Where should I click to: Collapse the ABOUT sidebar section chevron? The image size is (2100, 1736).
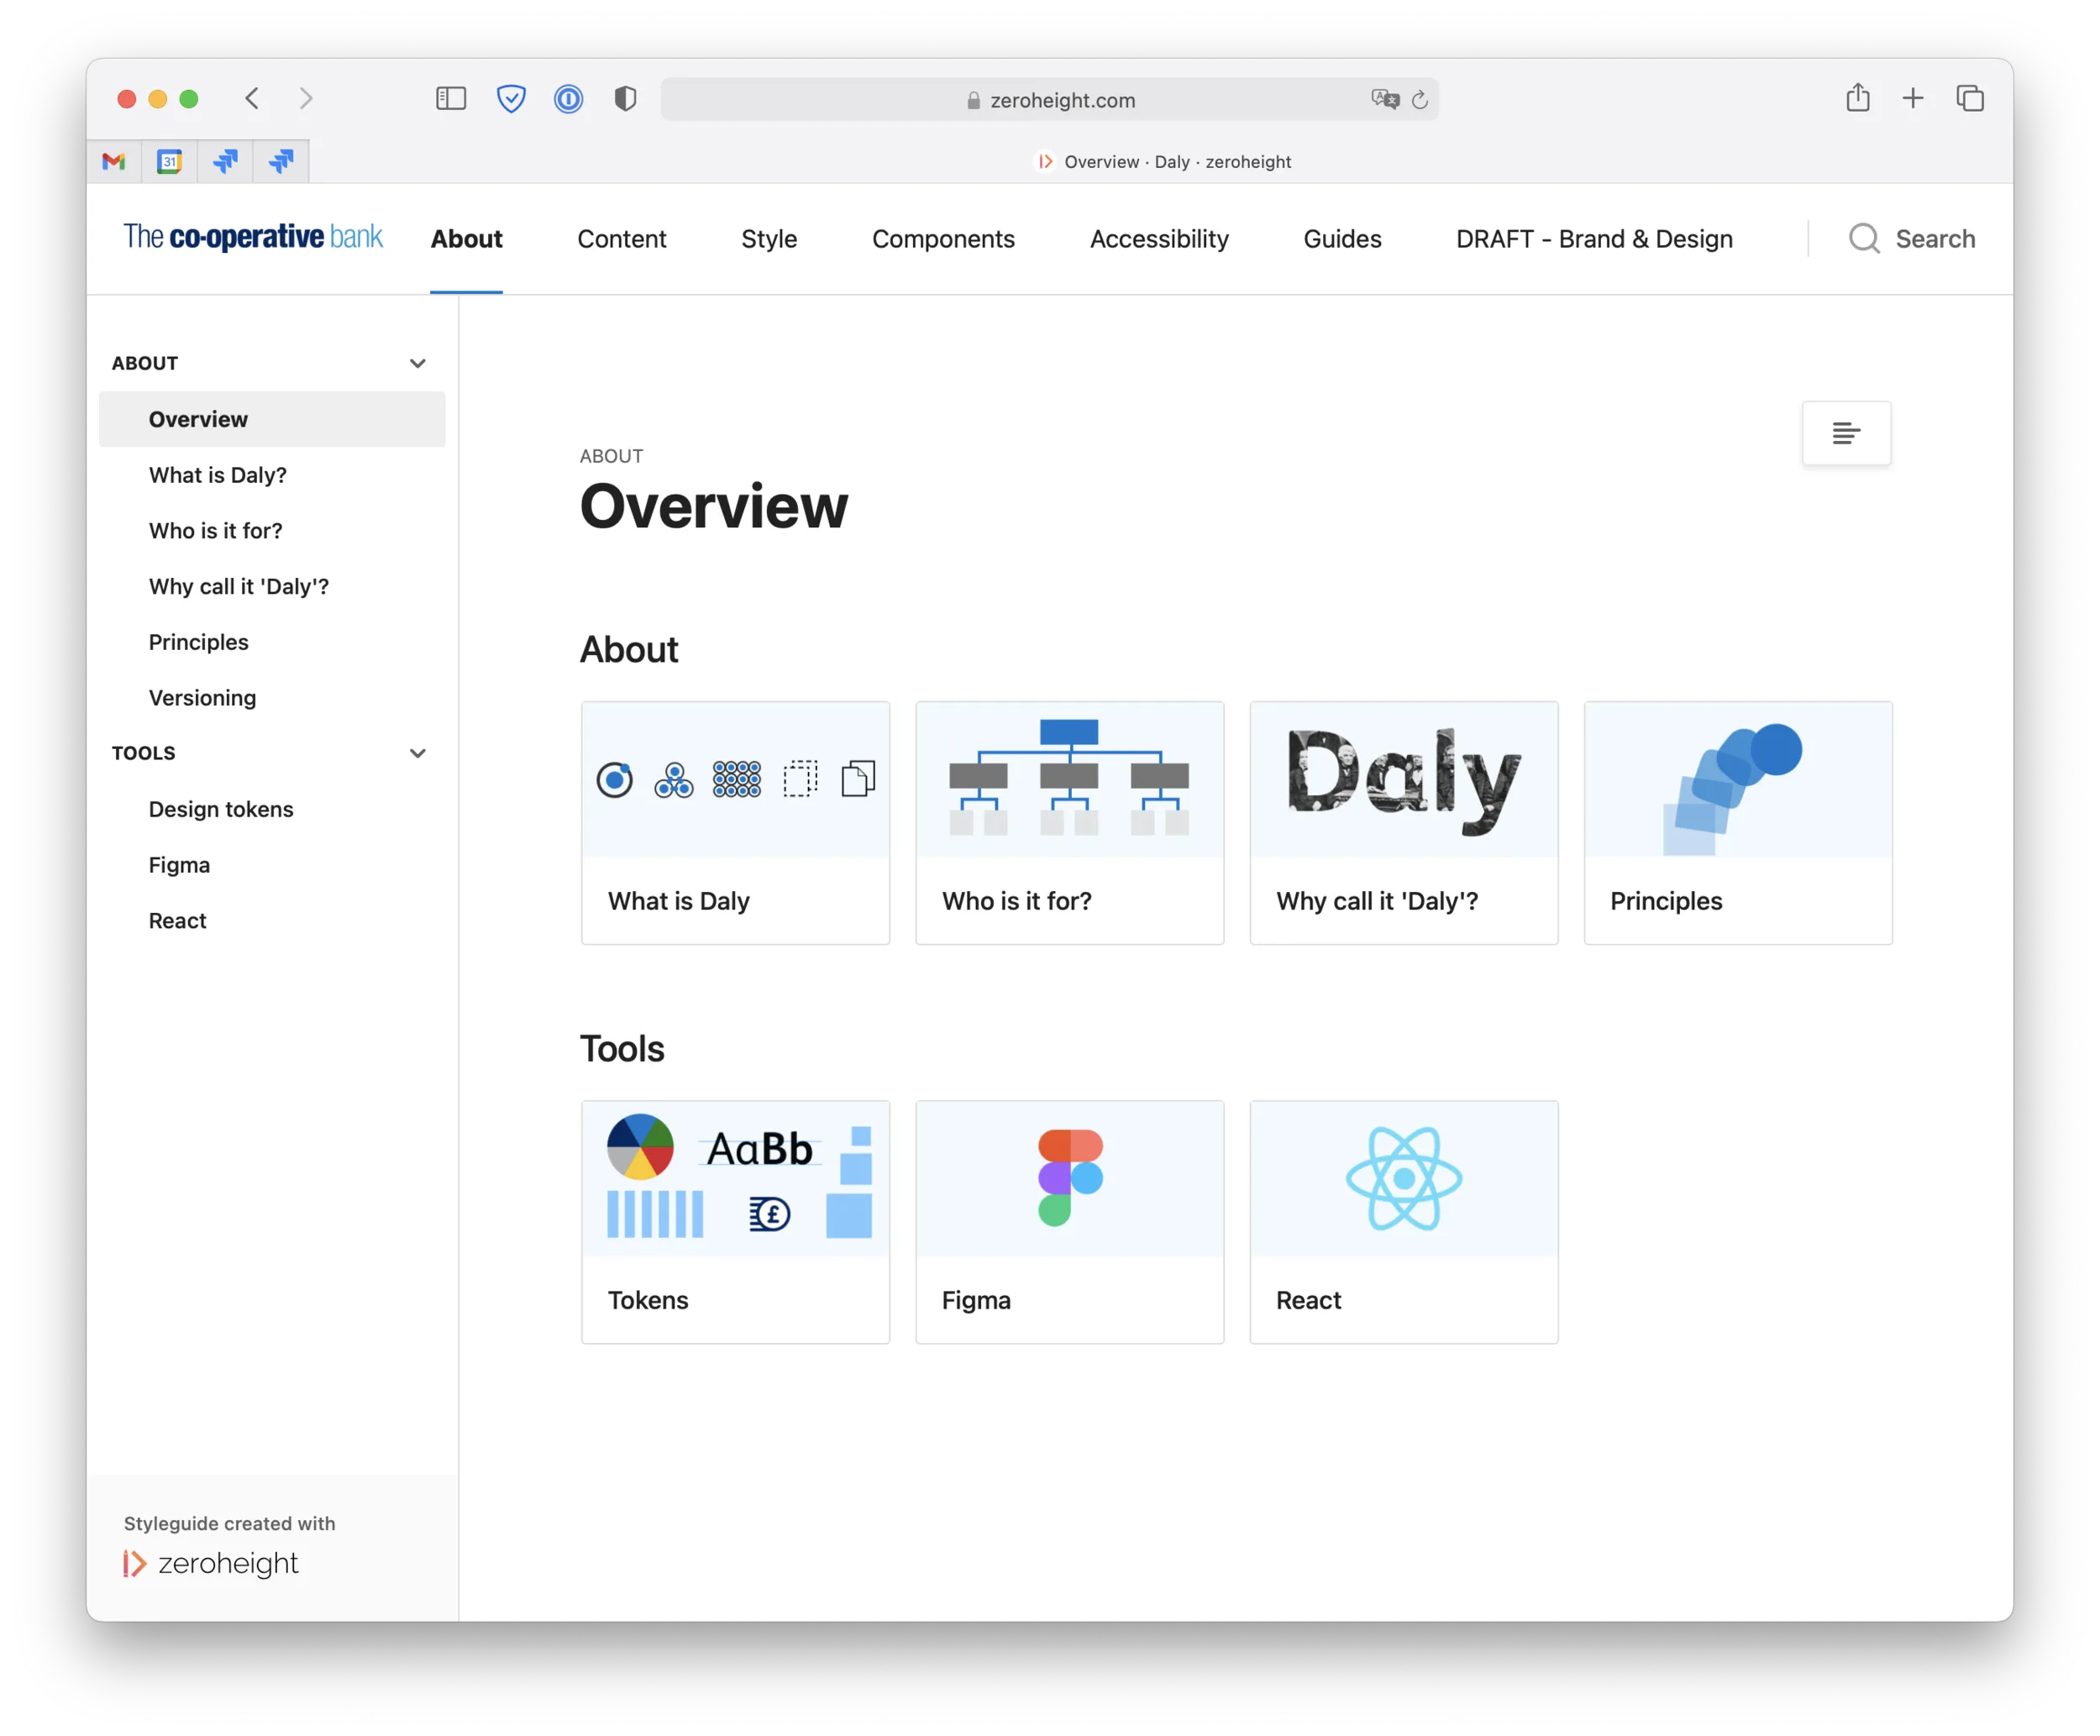[x=418, y=363]
